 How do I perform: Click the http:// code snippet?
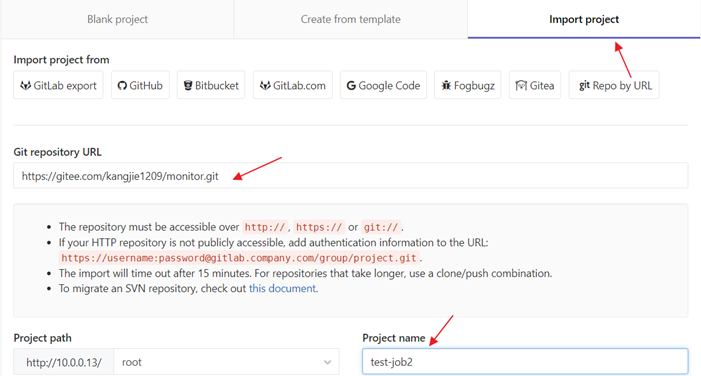(265, 227)
